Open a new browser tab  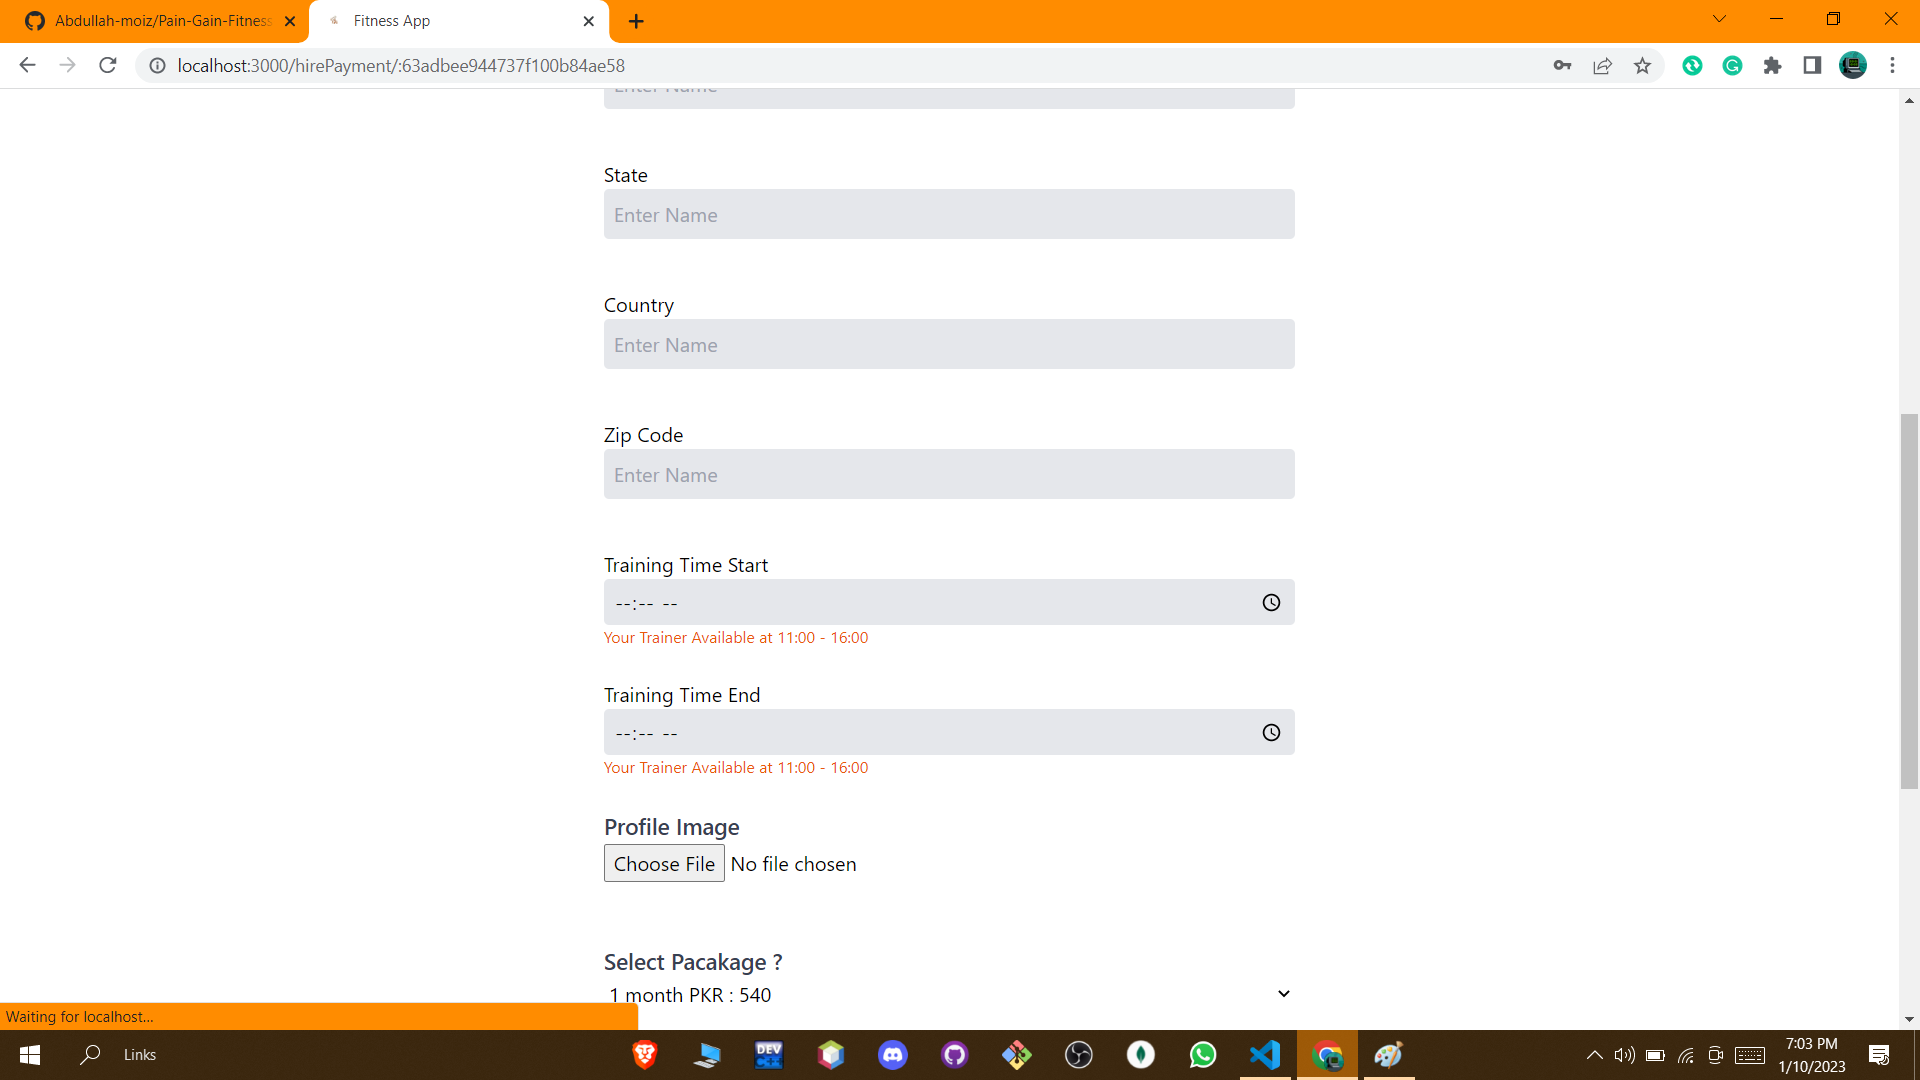click(x=636, y=21)
